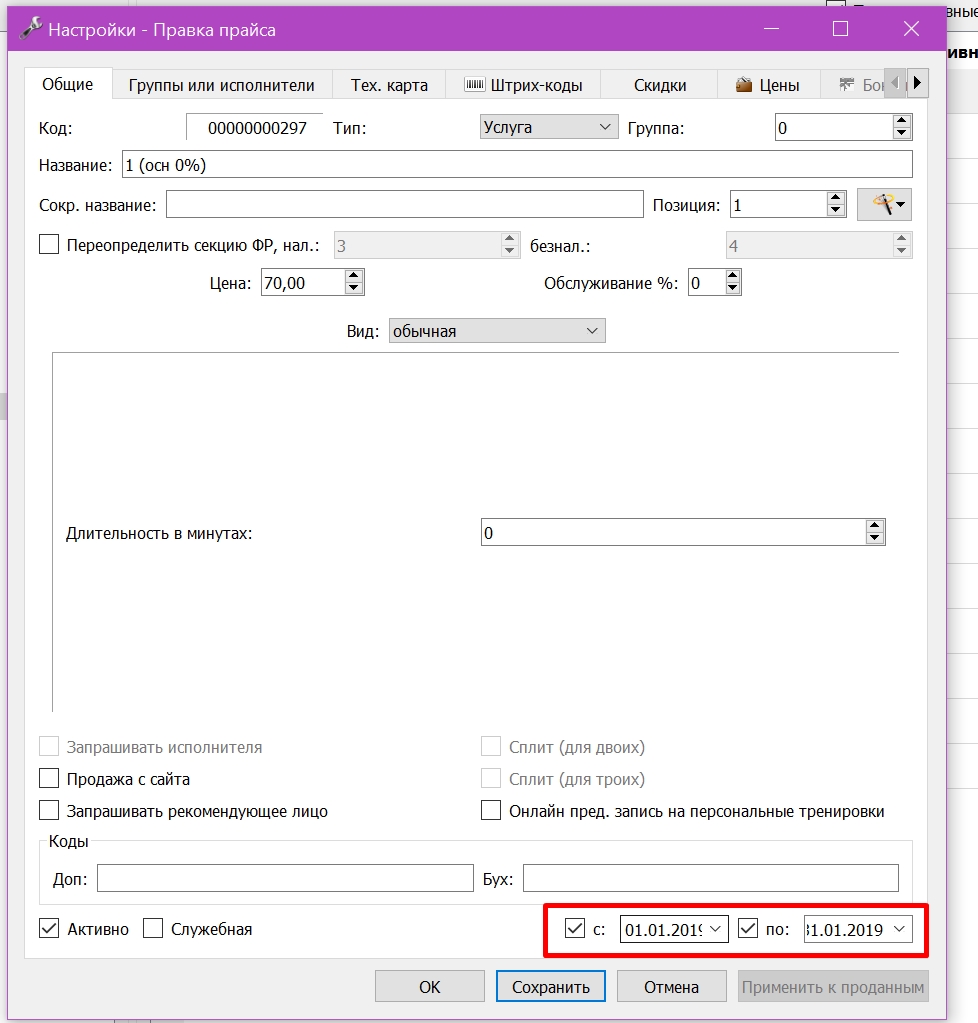Screen dimensions: 978x1023
Task: Open the Цены tab with briefcase icon
Action: click(768, 85)
